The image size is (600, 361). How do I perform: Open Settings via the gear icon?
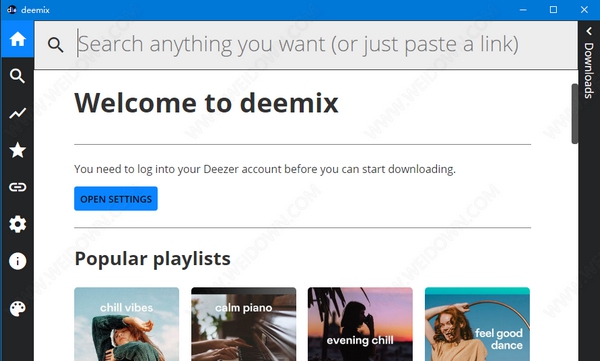coord(18,224)
